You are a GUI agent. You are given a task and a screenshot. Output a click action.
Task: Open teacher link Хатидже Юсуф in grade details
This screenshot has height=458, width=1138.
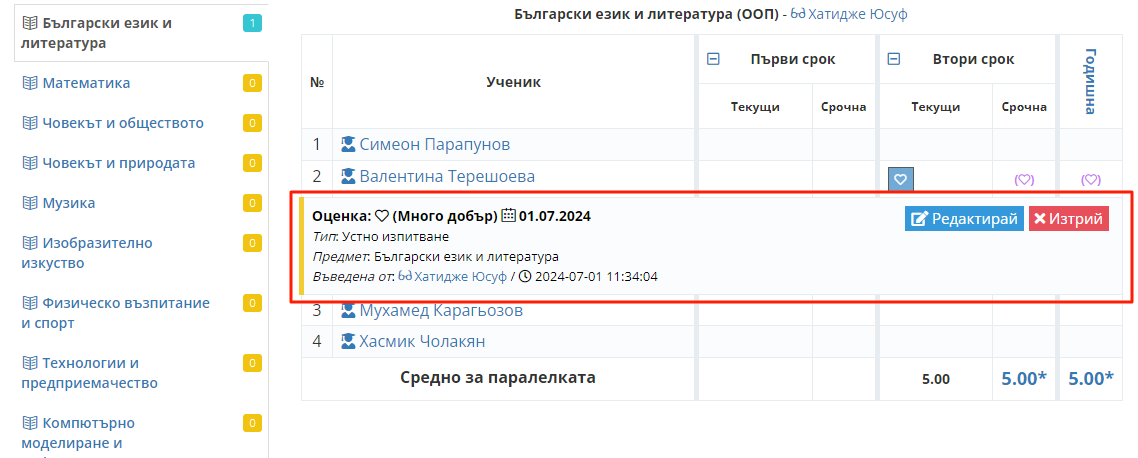[x=460, y=276]
